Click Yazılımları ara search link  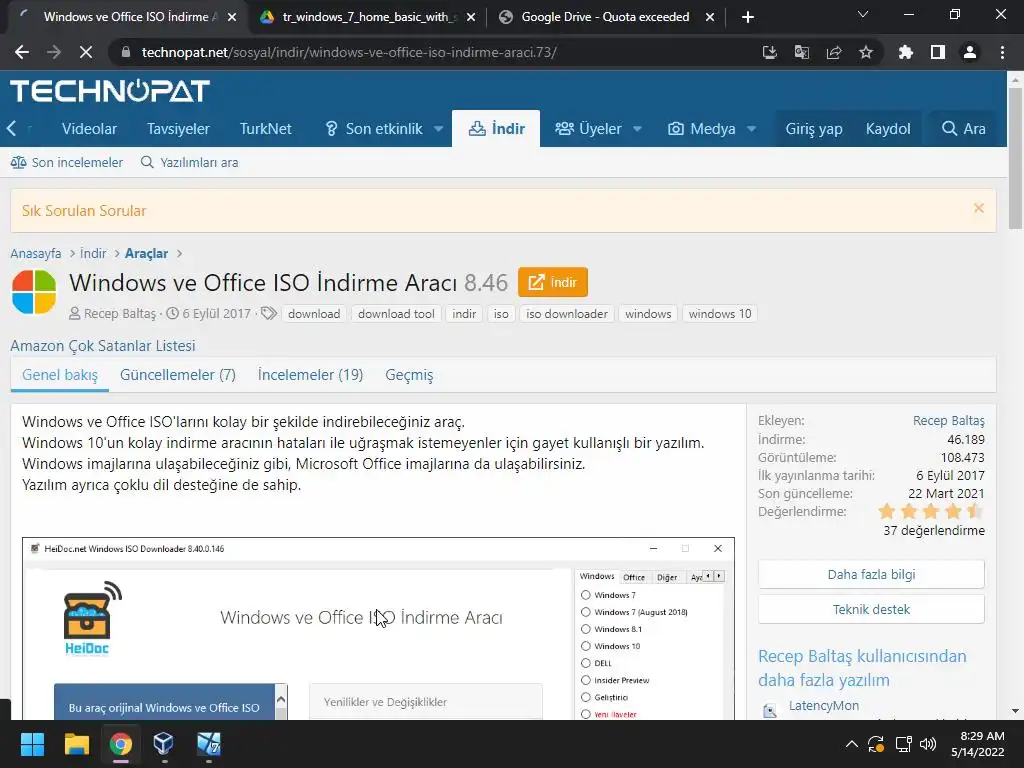click(190, 163)
